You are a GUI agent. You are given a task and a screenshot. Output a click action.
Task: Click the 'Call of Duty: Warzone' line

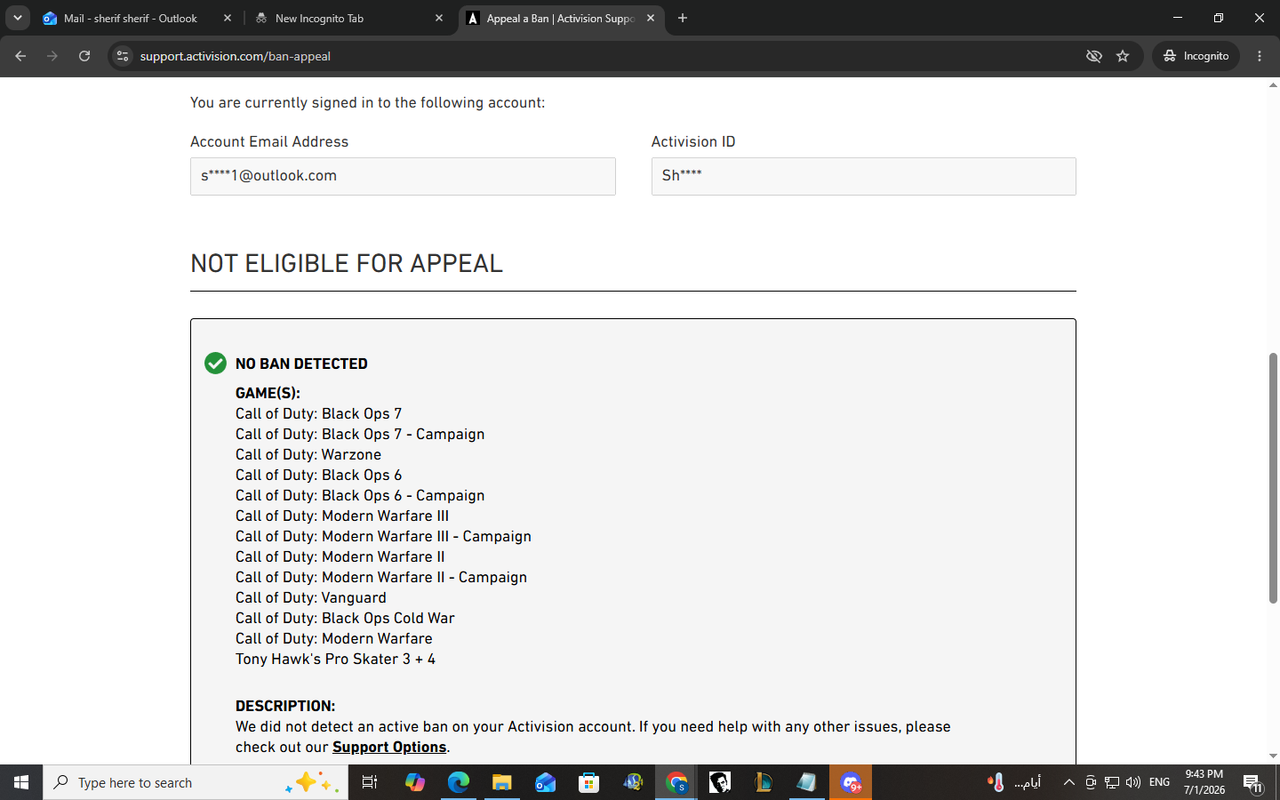[x=308, y=455]
